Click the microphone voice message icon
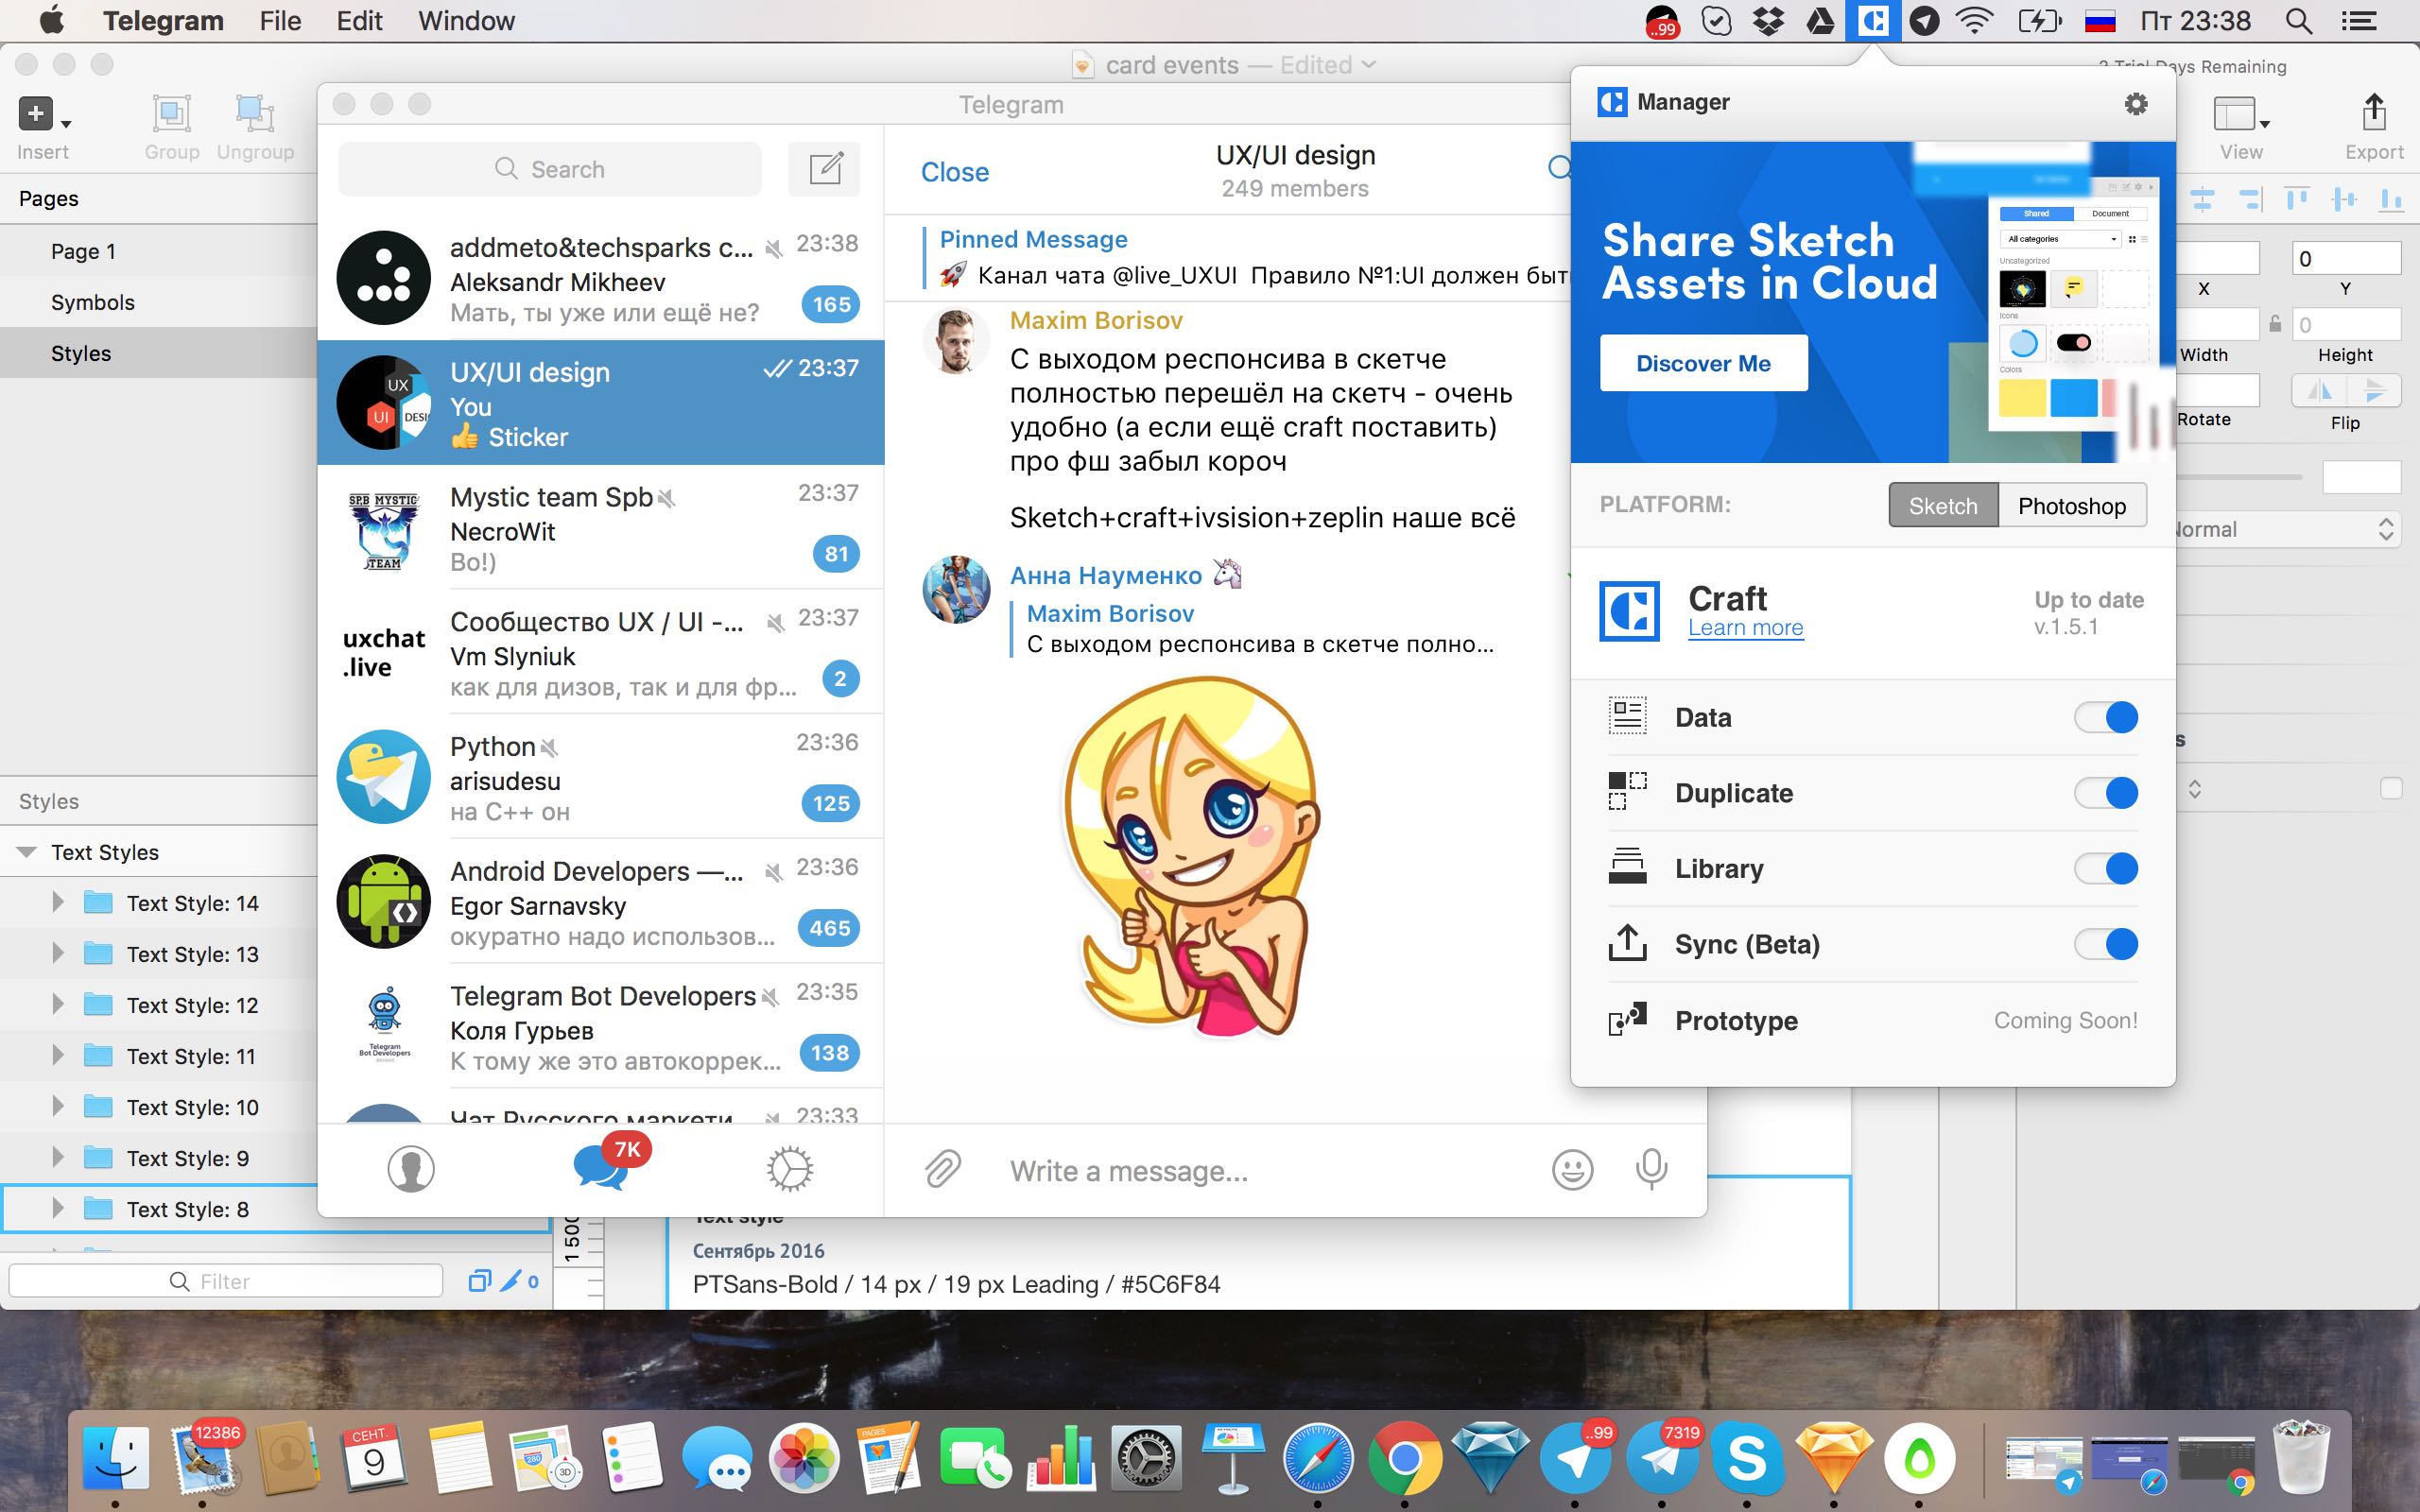 point(1651,1169)
